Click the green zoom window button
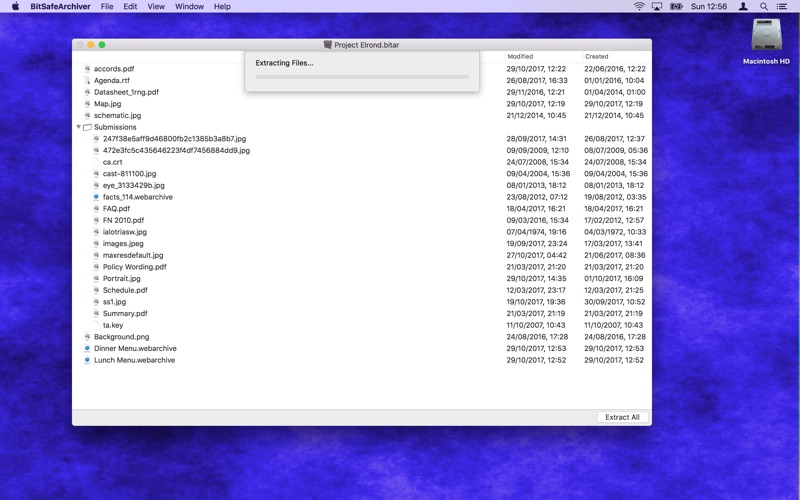The image size is (800, 500). pos(102,45)
